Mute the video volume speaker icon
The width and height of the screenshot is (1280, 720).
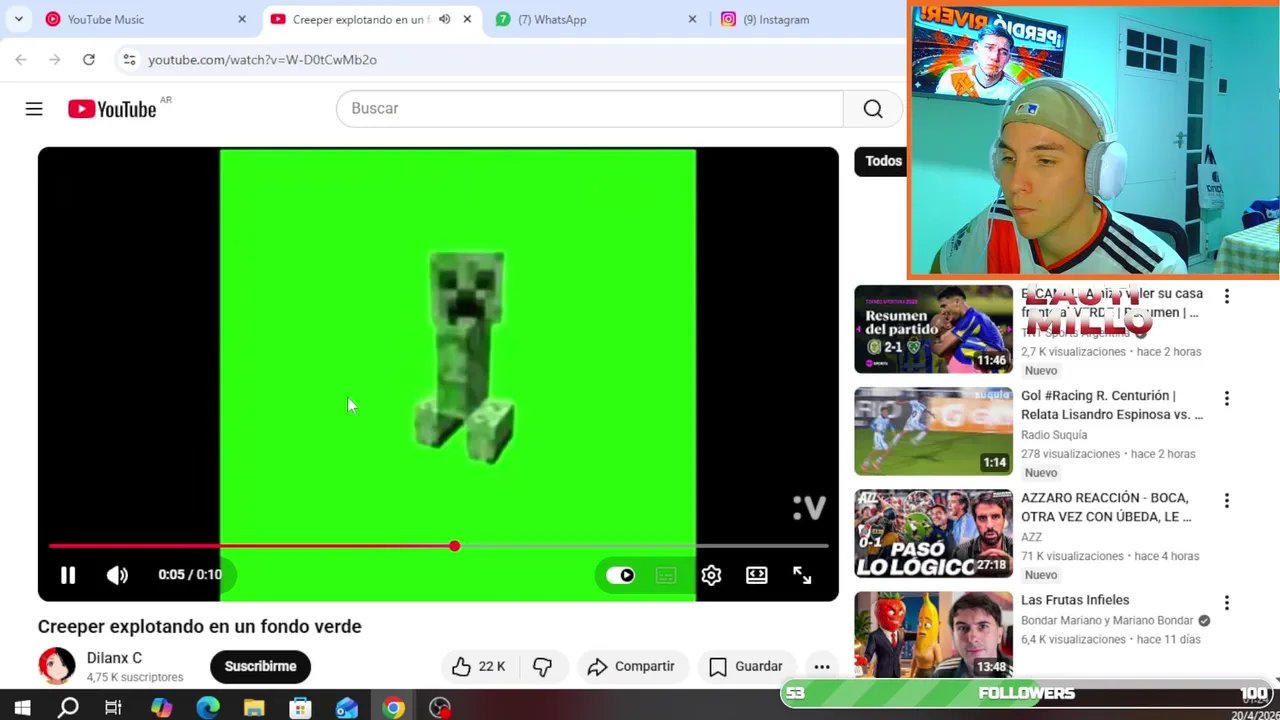pos(117,575)
